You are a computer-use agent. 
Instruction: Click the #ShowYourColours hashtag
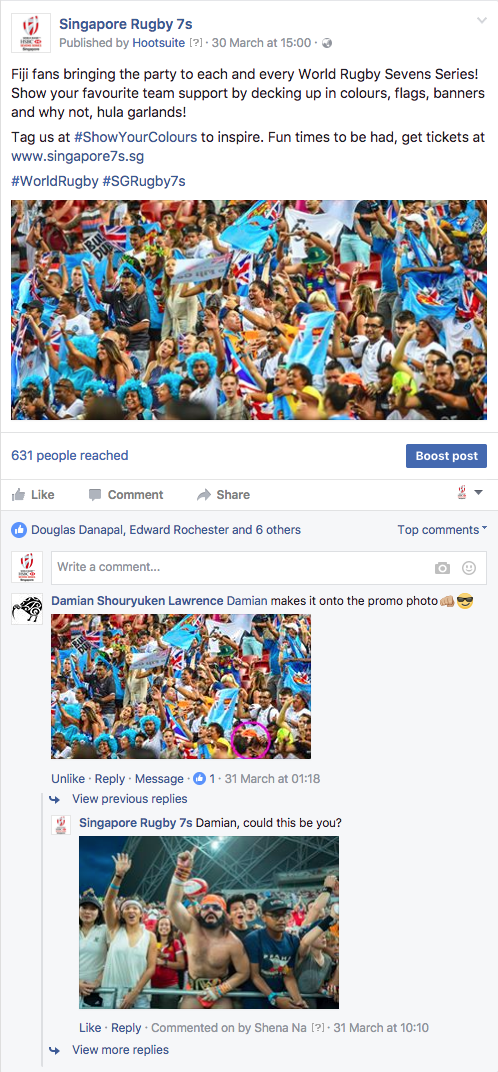(x=135, y=137)
